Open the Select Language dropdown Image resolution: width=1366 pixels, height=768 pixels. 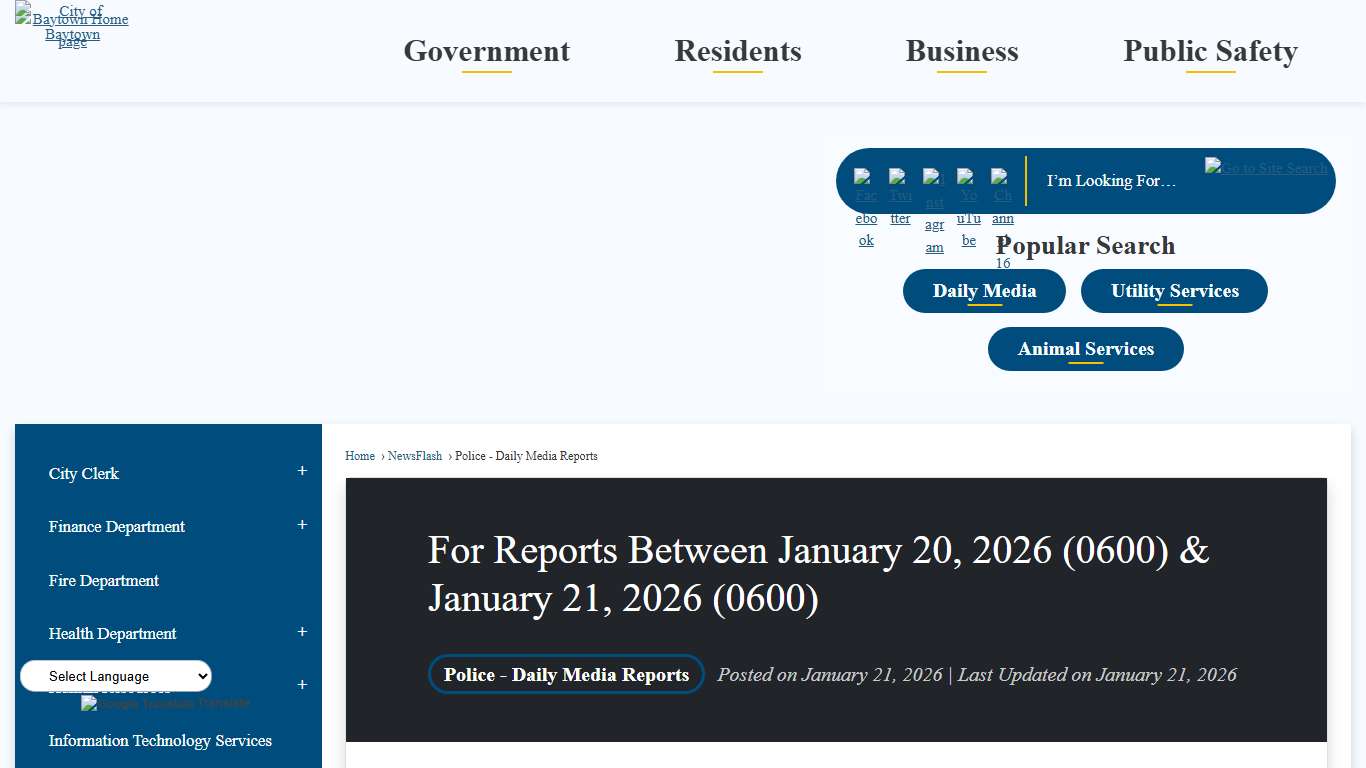[114, 676]
